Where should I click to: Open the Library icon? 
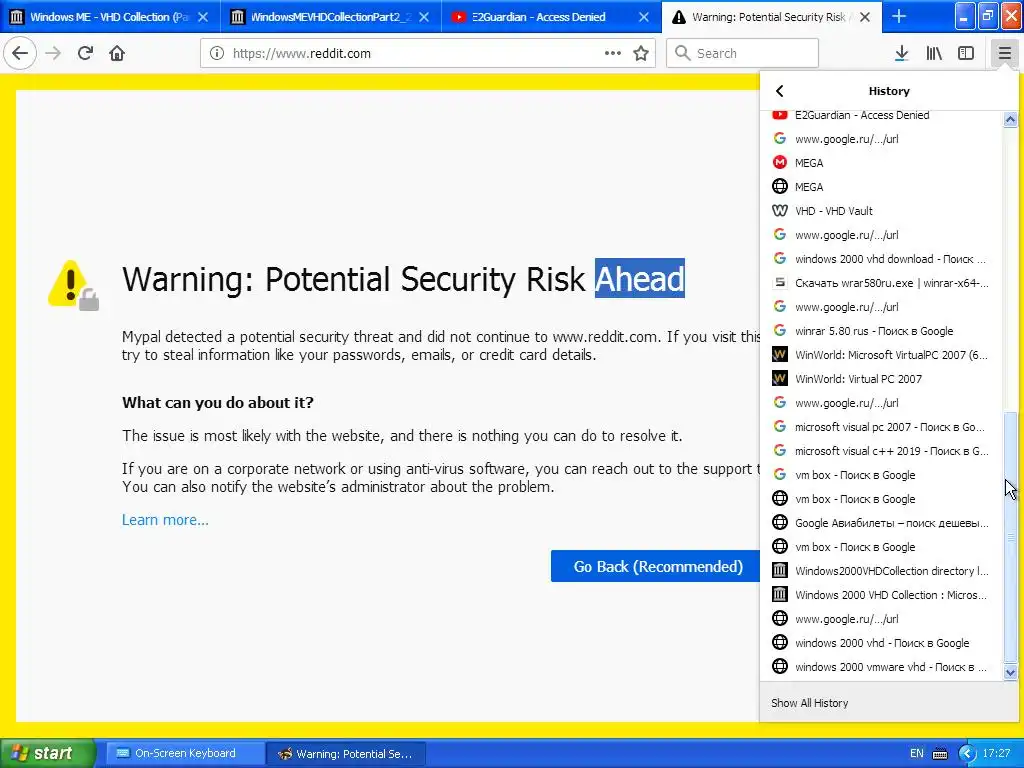click(x=934, y=54)
